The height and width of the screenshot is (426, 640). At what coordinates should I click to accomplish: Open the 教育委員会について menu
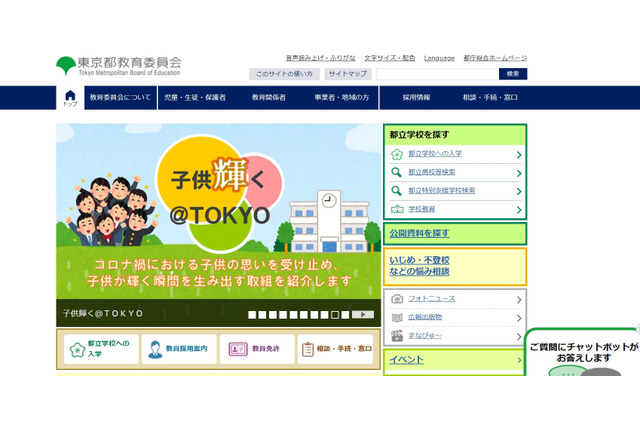pos(120,98)
